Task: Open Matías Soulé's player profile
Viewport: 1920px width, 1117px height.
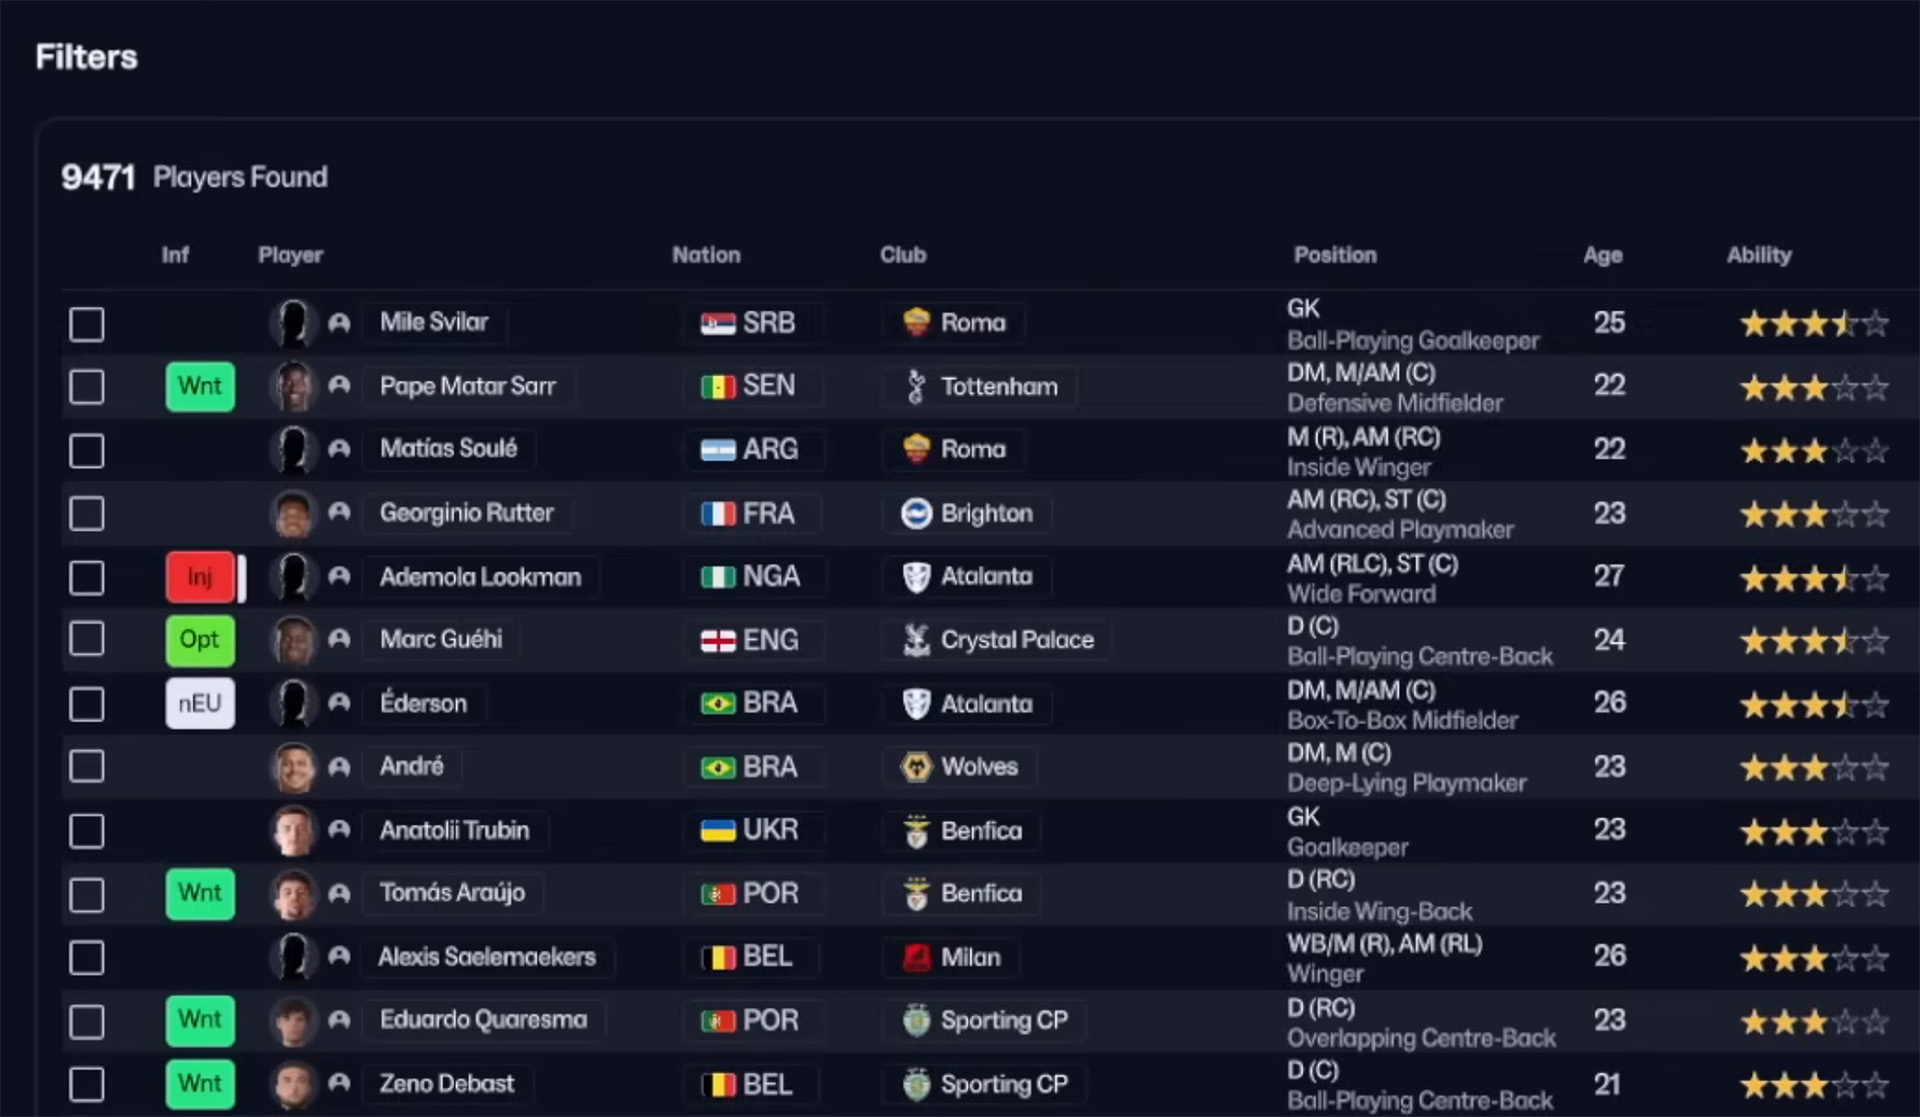Action: (448, 449)
